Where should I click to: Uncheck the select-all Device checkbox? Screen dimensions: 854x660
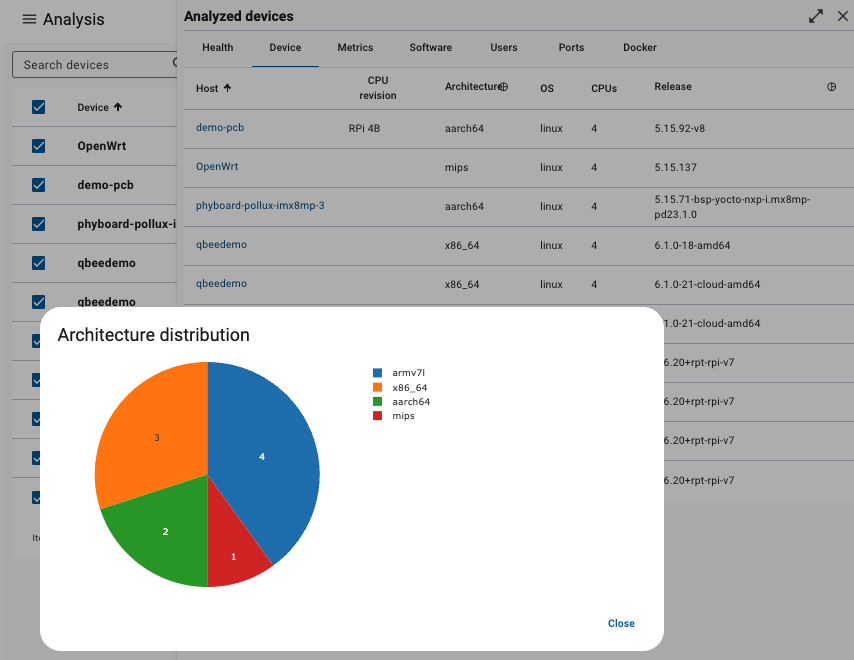[x=37, y=106]
